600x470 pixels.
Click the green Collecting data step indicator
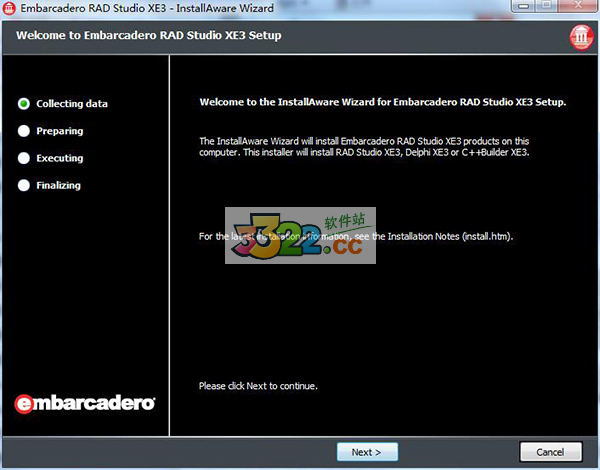24,103
